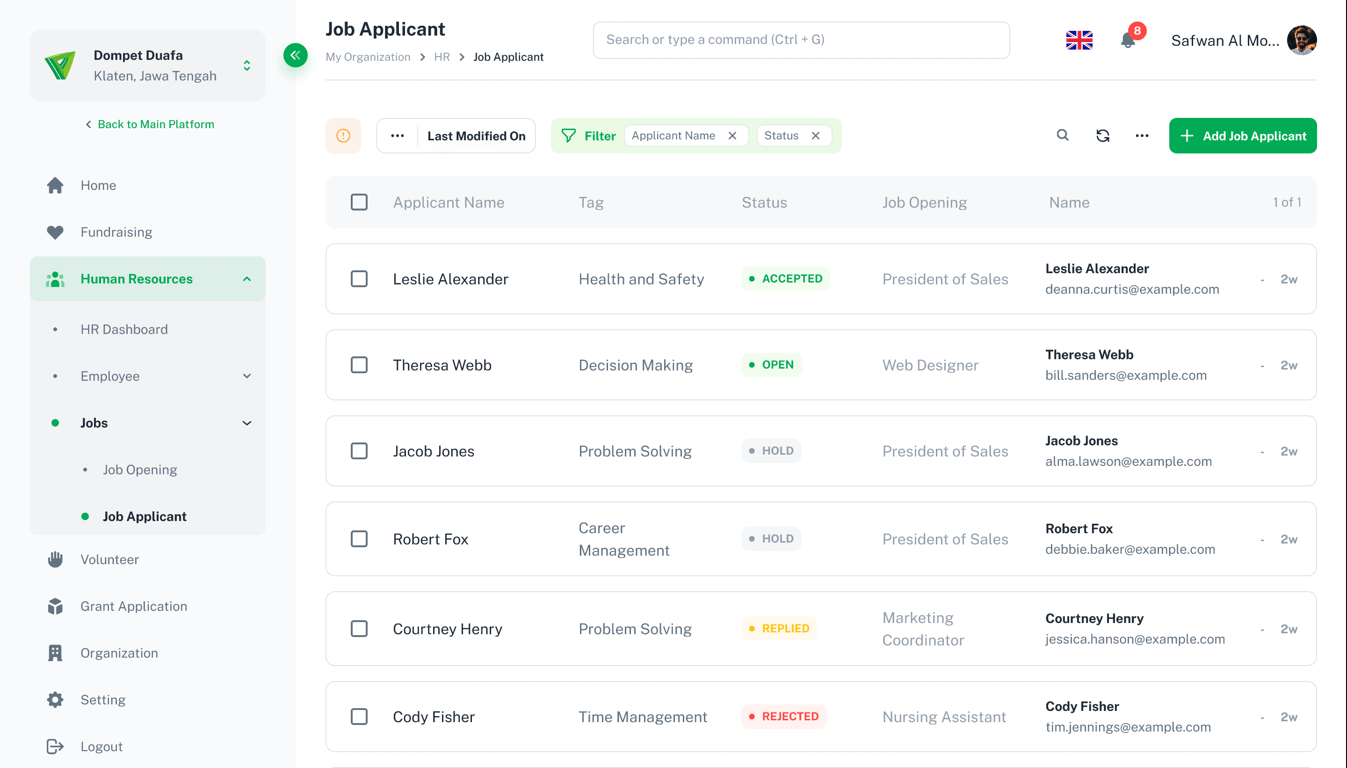1347x768 pixels.
Task: Collapse the sidebar with the green double-arrow button
Action: click(295, 55)
